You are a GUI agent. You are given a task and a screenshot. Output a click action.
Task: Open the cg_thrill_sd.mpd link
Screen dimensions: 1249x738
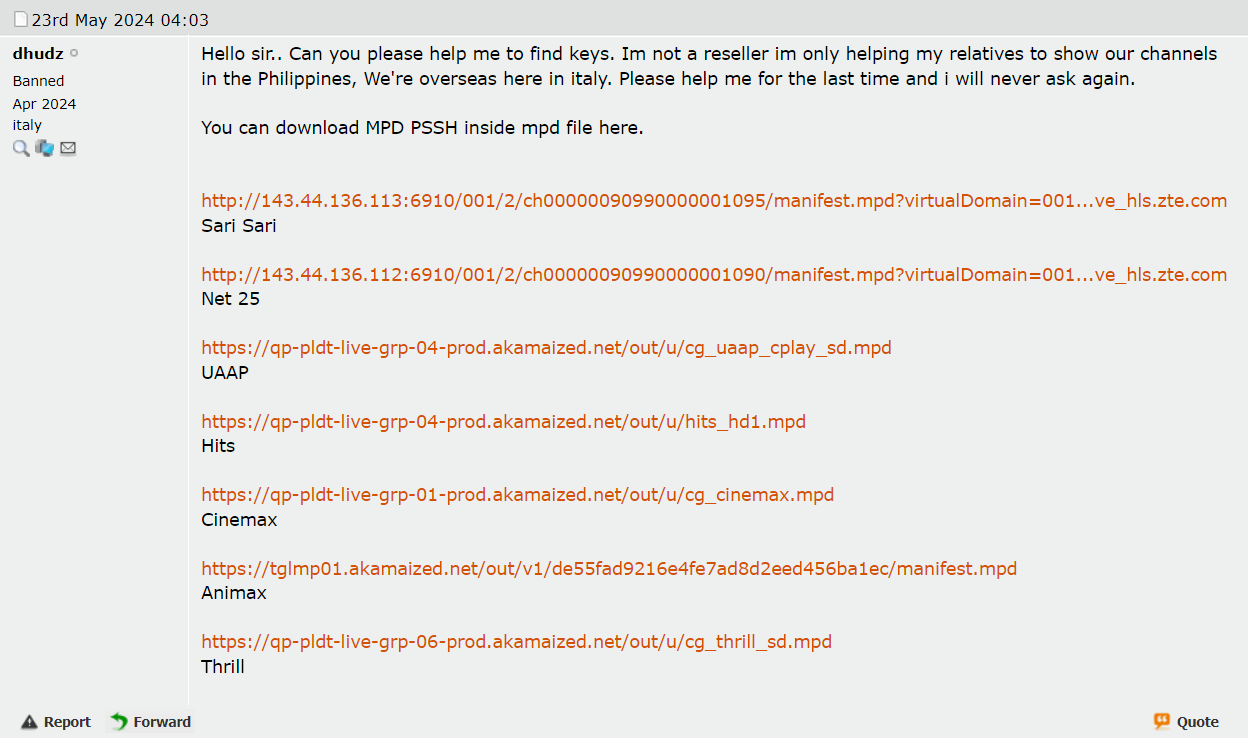pyautogui.click(x=516, y=642)
